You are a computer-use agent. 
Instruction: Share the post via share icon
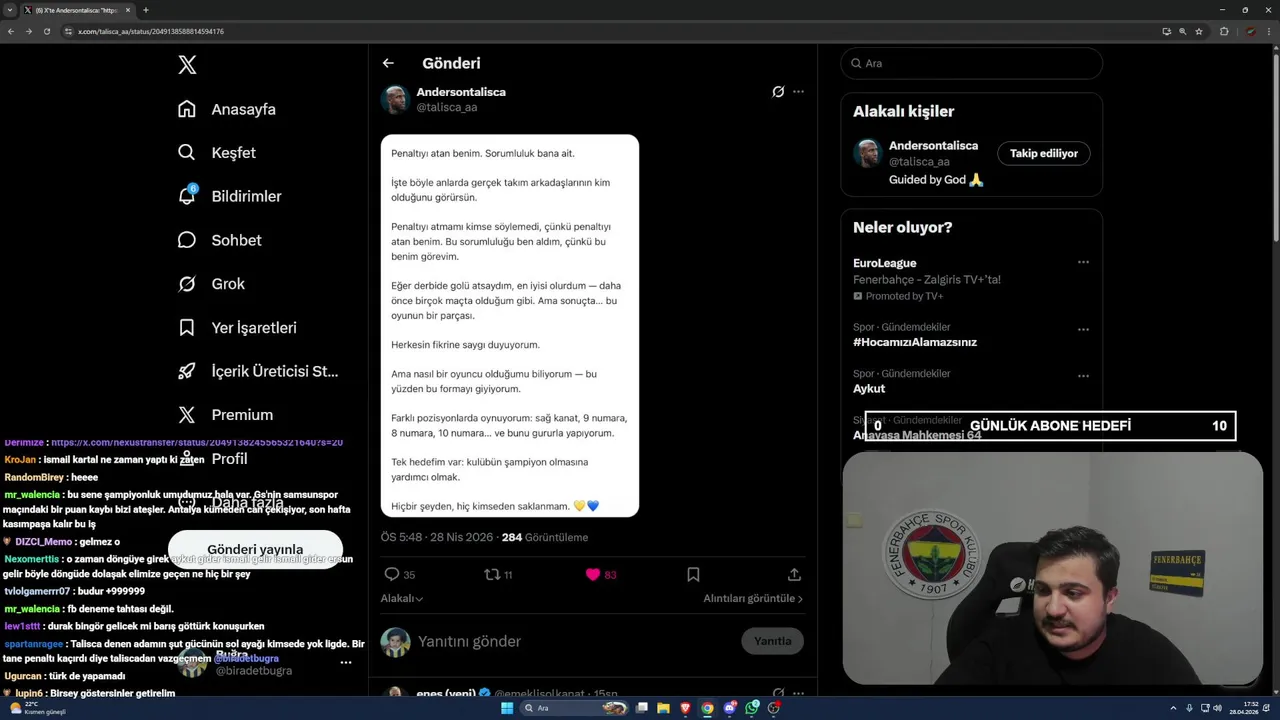794,574
